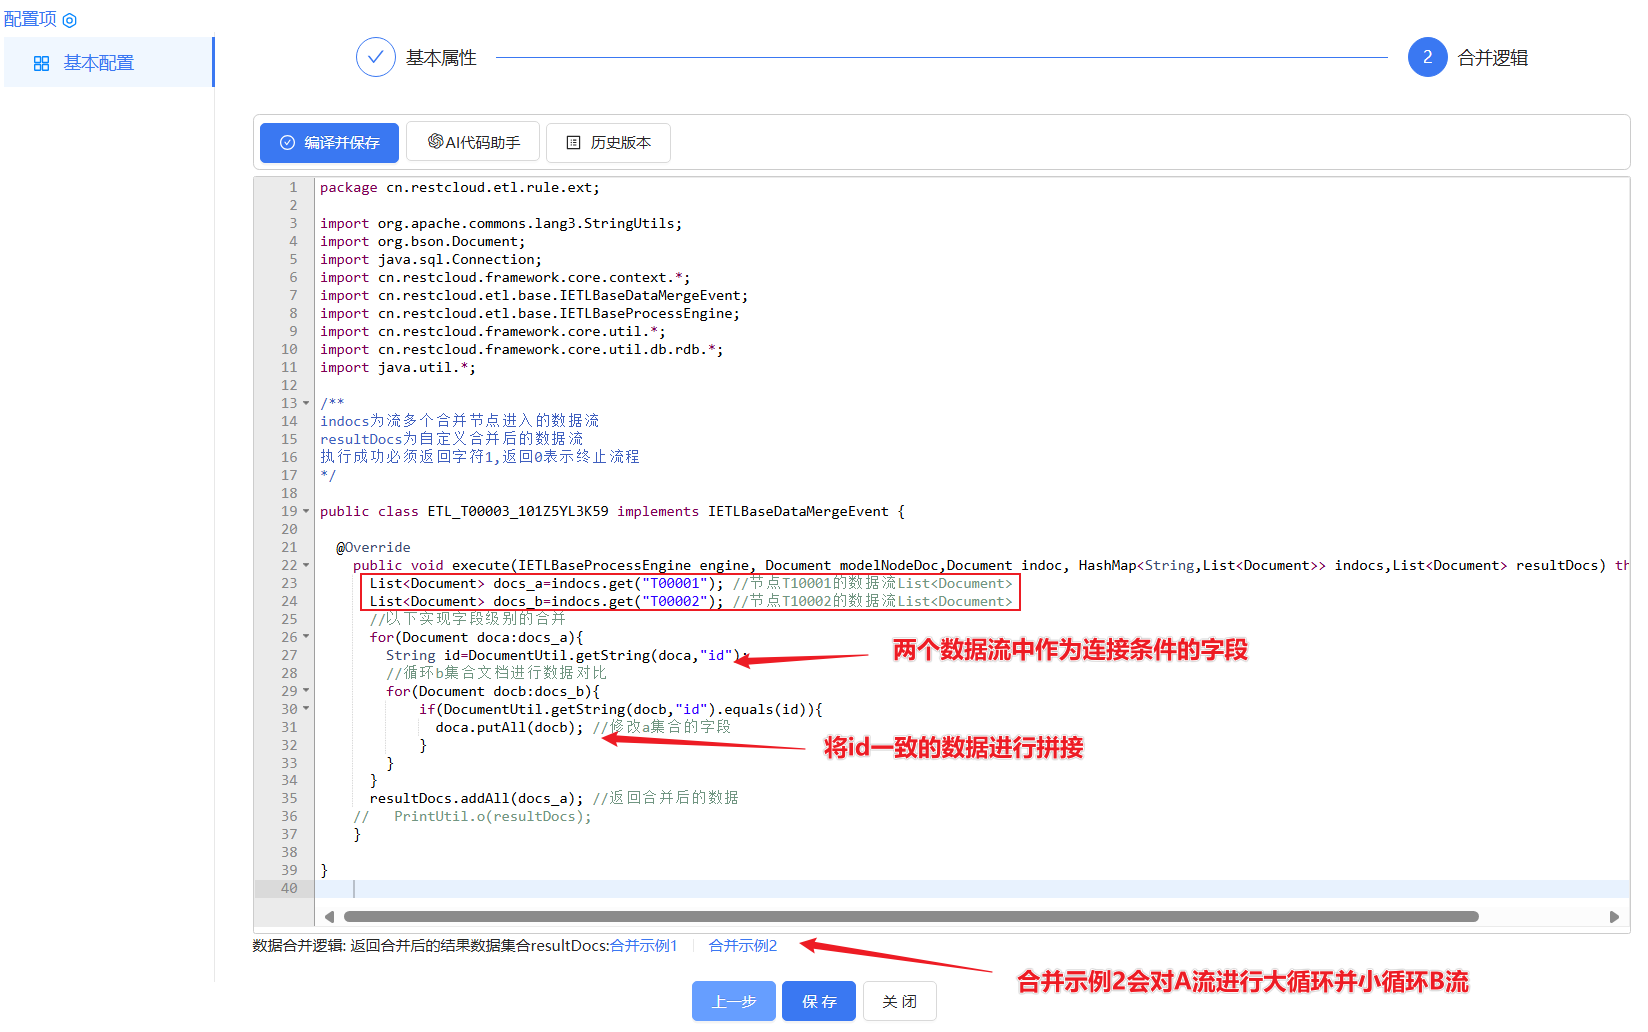Open the 历史版本 history list
The width and height of the screenshot is (1648, 1032).
click(x=608, y=142)
